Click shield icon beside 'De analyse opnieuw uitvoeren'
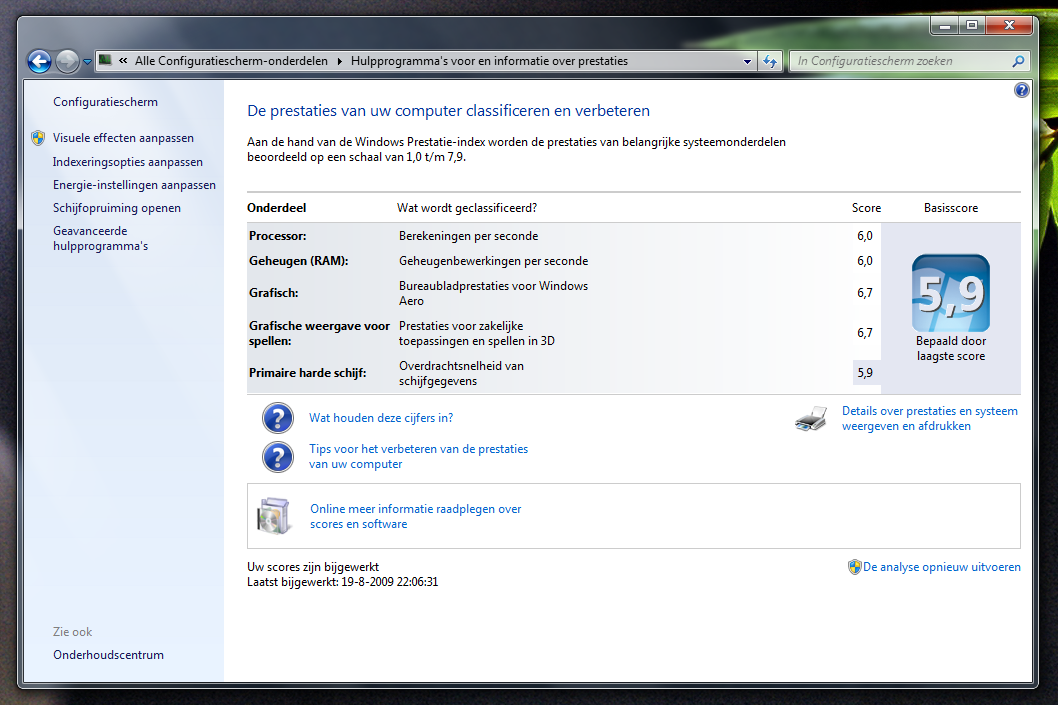 (x=854, y=567)
